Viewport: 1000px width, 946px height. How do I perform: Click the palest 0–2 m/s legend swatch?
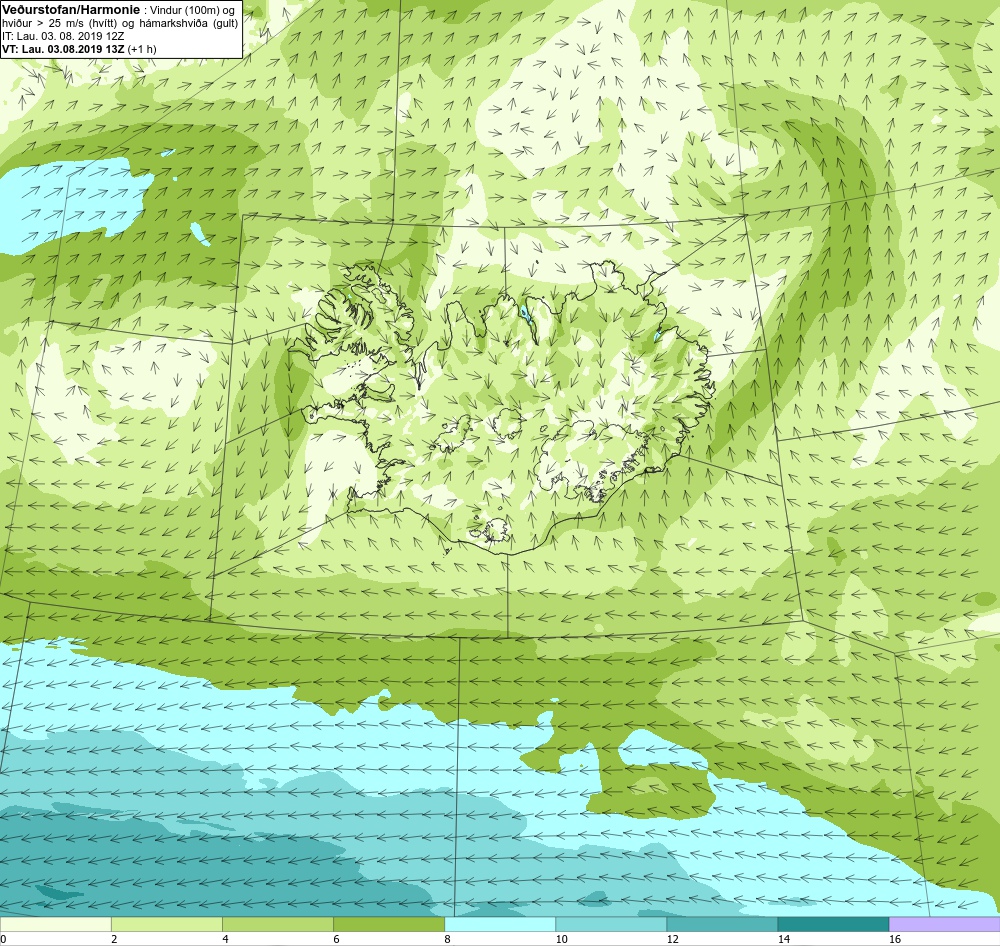pos(55,924)
